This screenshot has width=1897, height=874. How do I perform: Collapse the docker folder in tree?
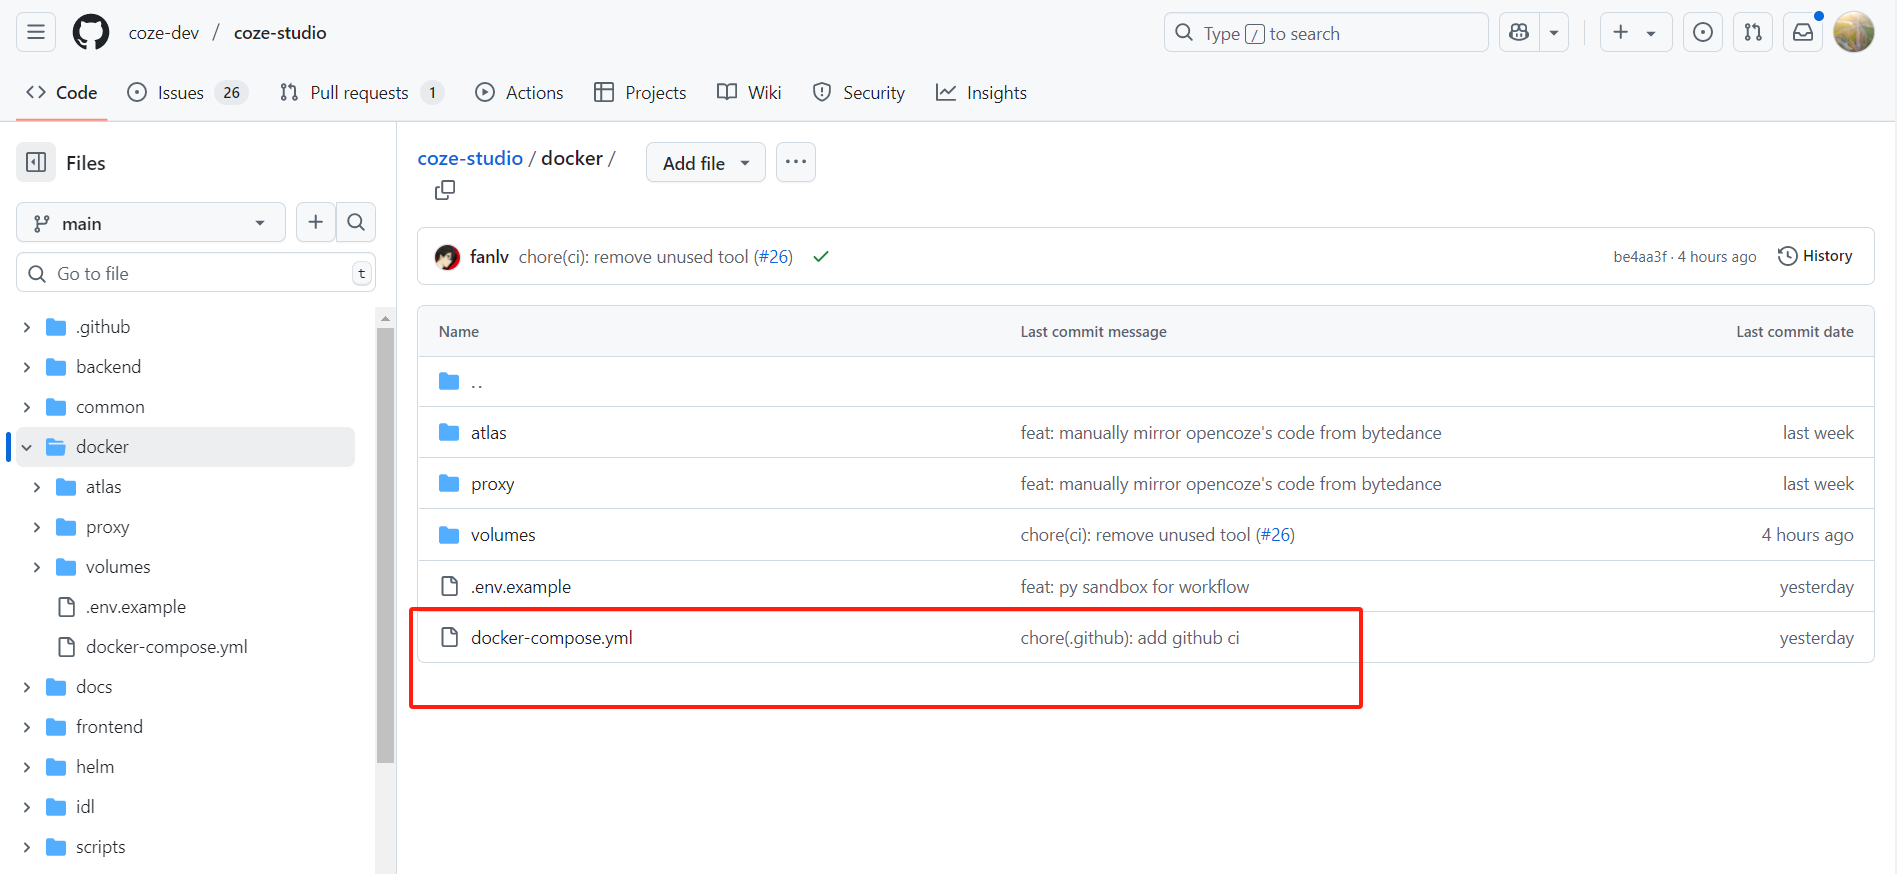coord(27,447)
